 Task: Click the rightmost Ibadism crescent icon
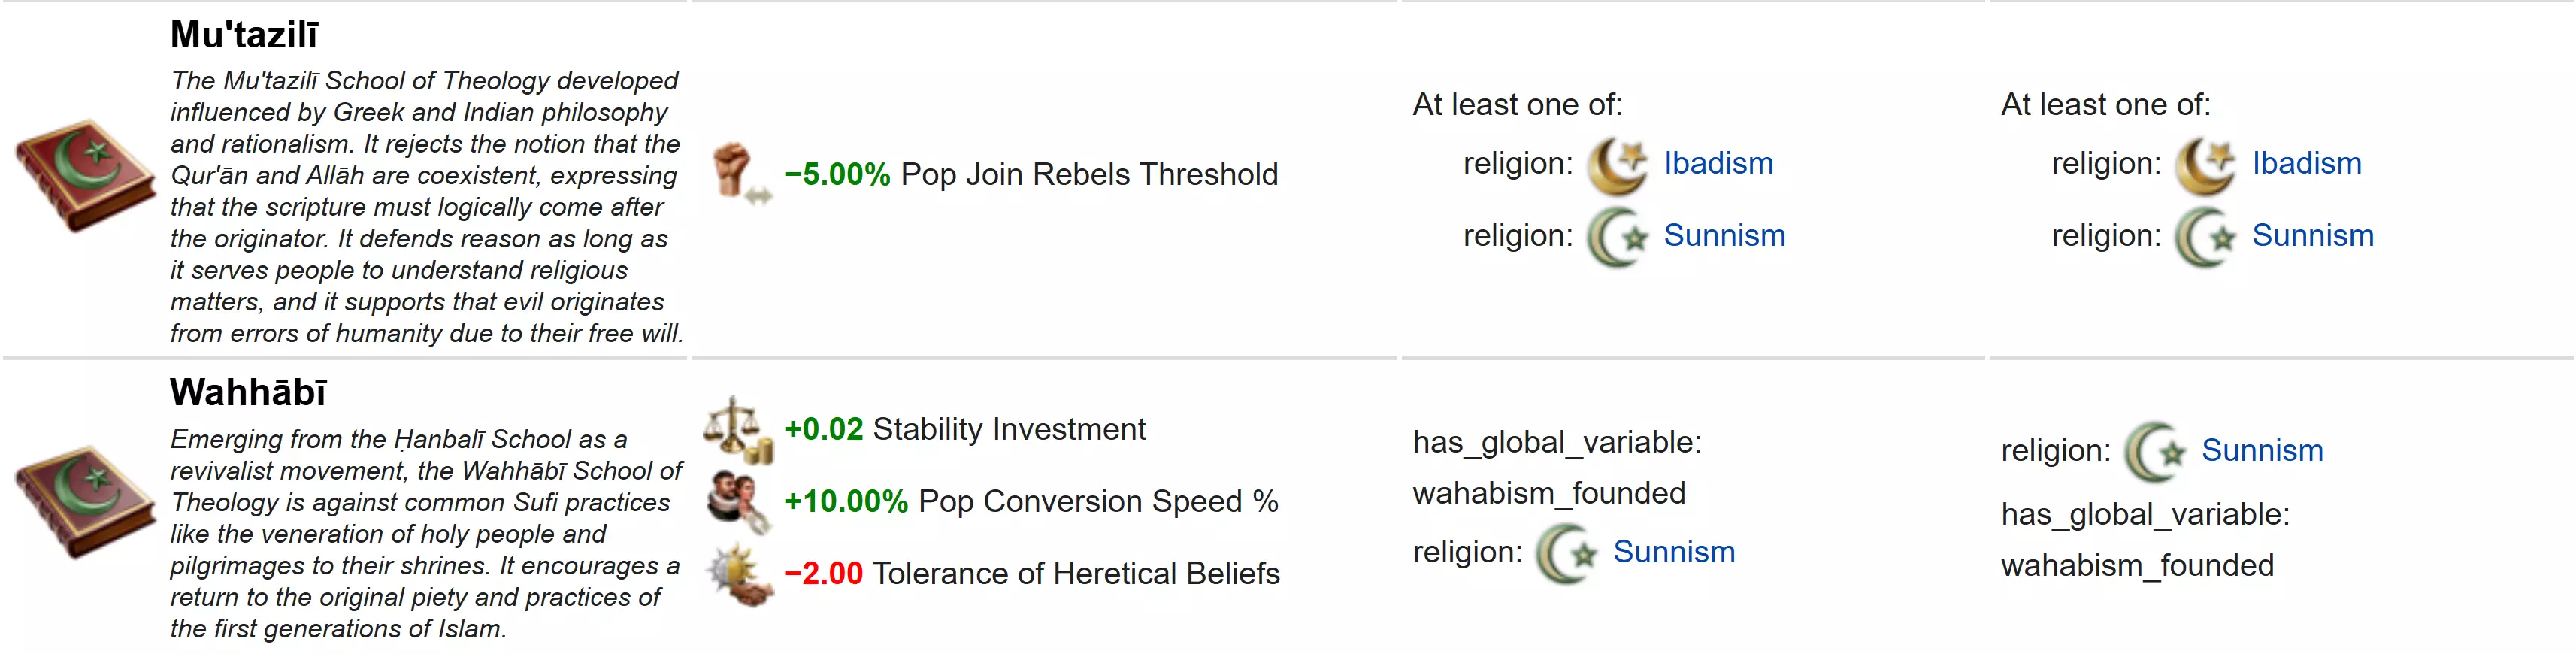point(2205,164)
